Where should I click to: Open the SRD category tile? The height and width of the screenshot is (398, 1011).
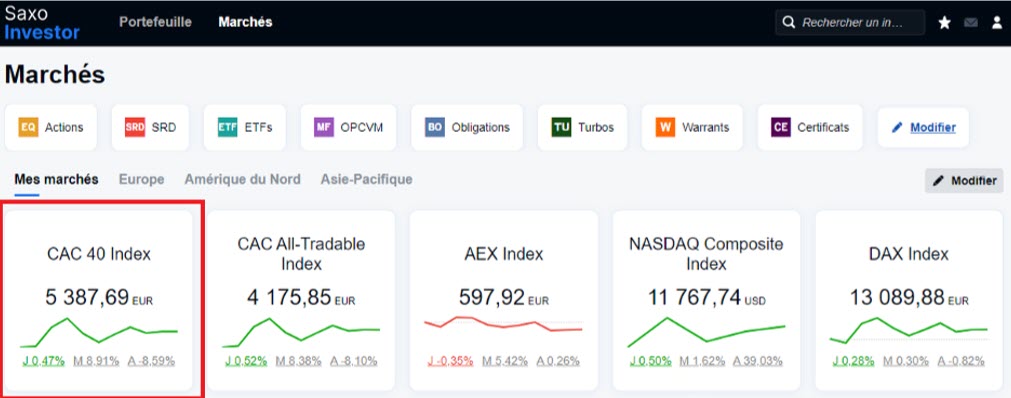point(150,127)
